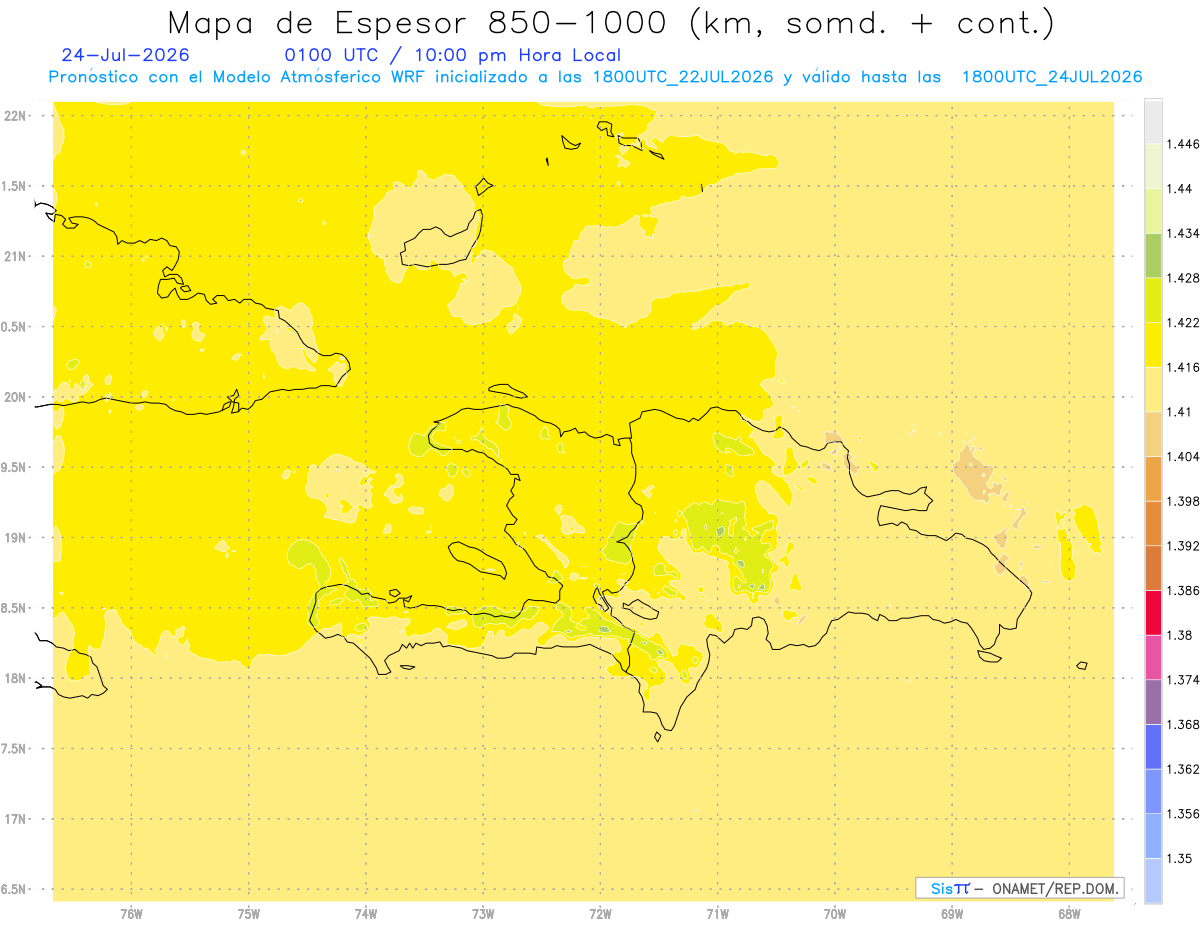Click the legend value 1.446
The width and height of the screenshot is (1200, 927).
pyautogui.click(x=1183, y=144)
